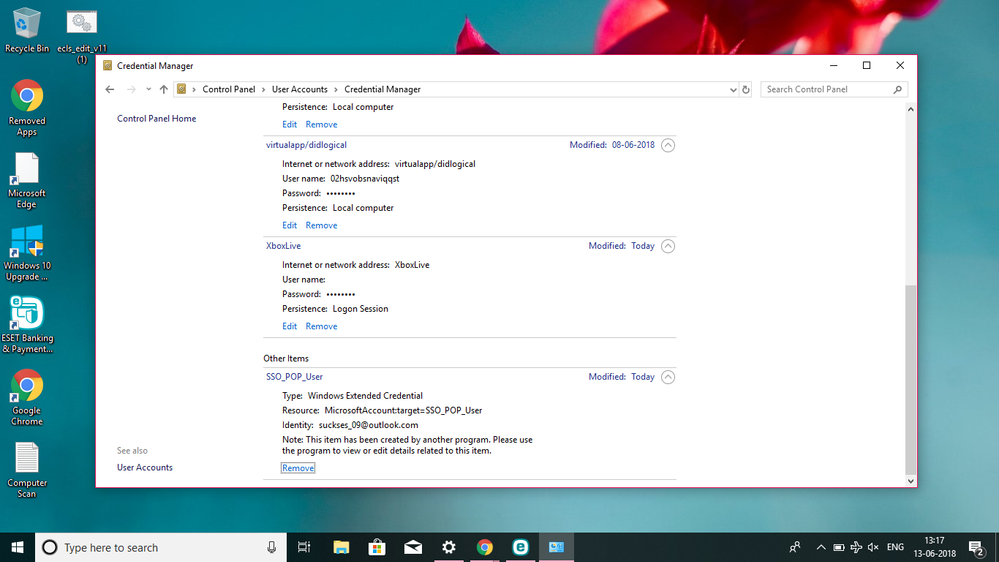Open Computer Scan desktop file
Screen dimensions: 999x562
point(27,470)
